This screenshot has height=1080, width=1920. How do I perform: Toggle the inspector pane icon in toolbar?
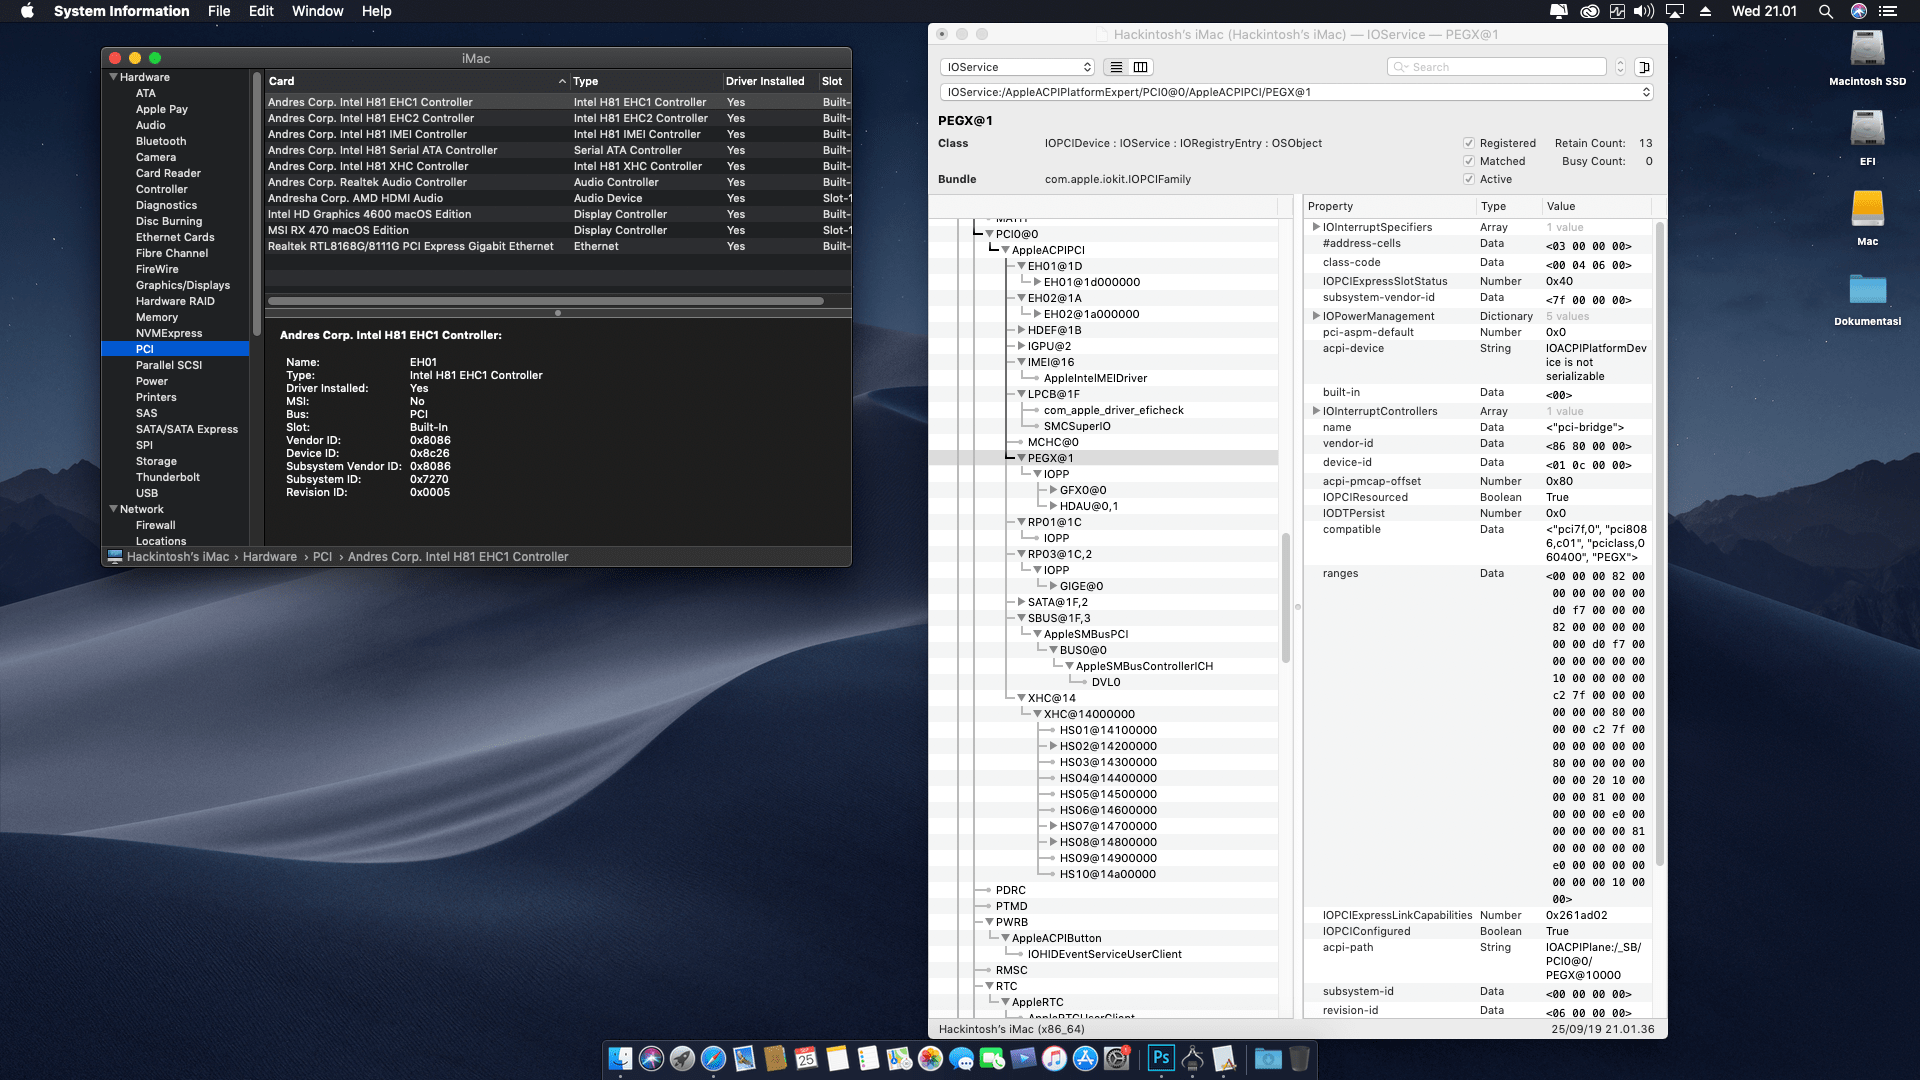1644,67
